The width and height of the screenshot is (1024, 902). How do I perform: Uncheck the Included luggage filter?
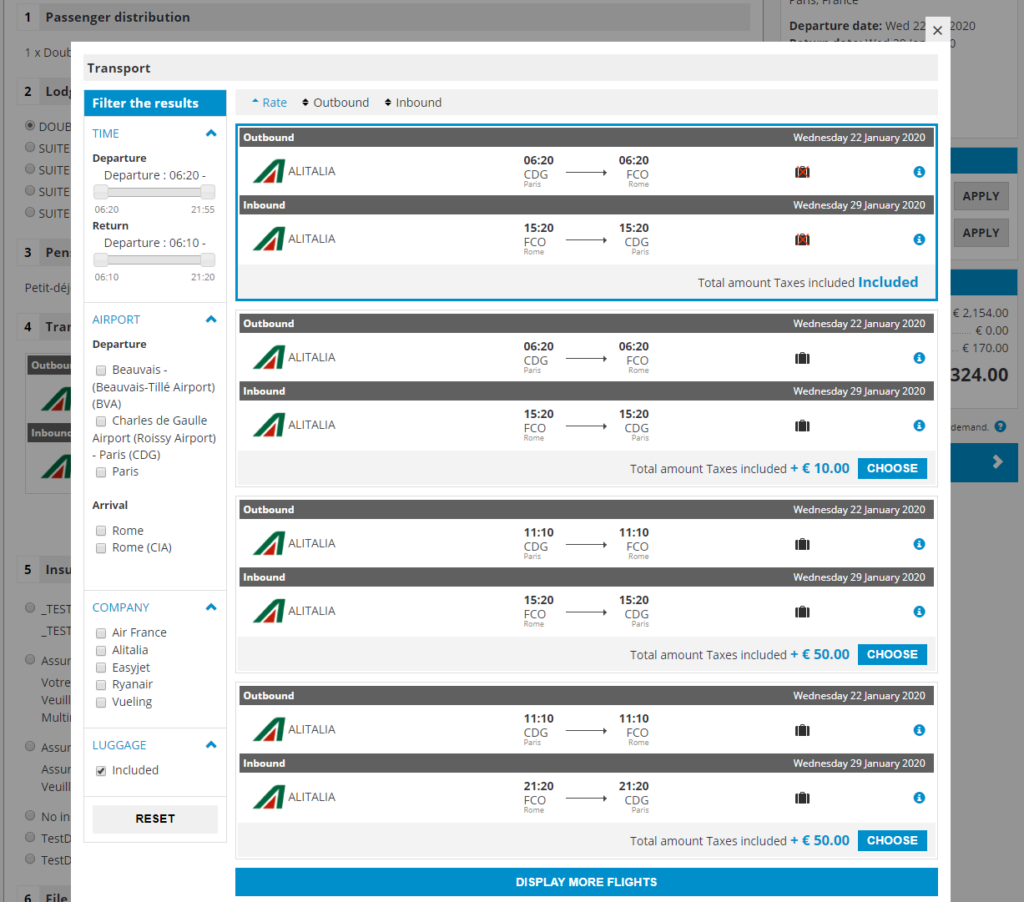(101, 771)
